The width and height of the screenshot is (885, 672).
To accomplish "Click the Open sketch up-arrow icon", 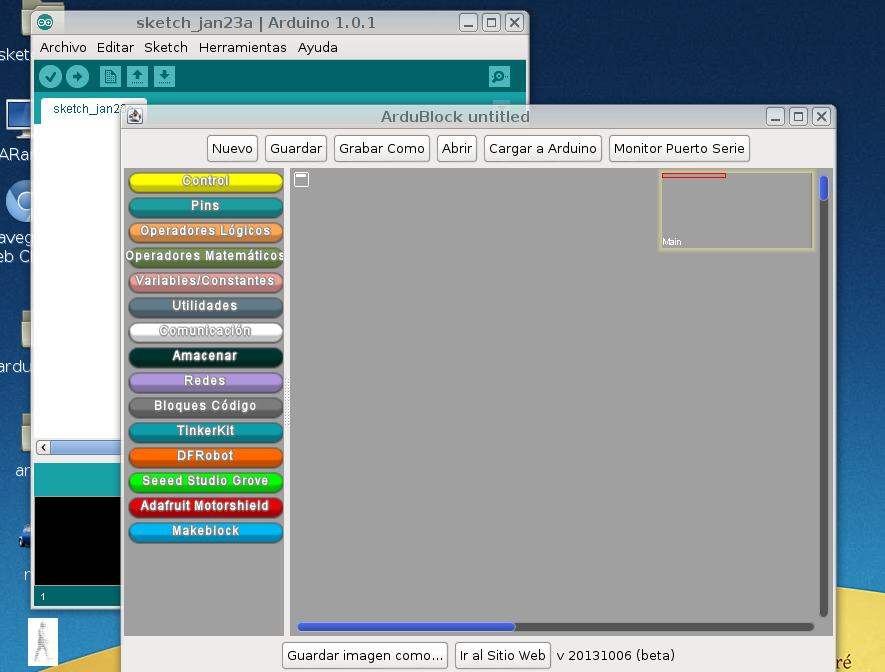I will [137, 76].
